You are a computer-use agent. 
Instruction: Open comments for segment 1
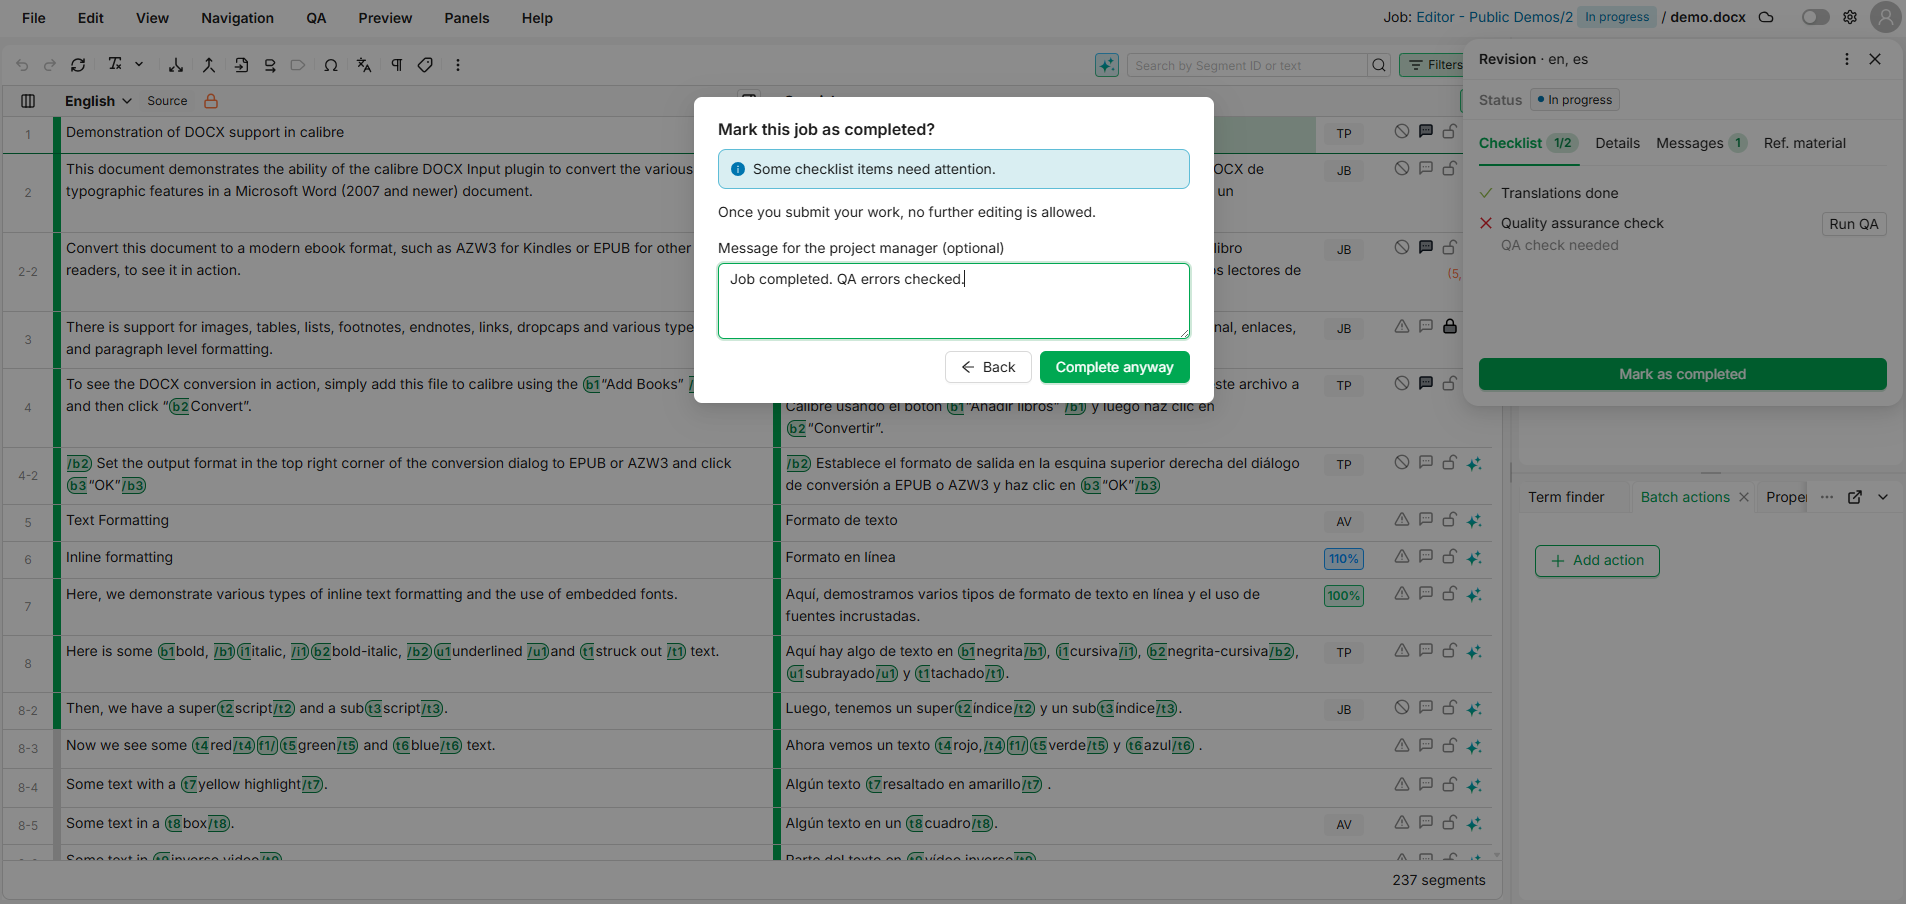coord(1426,131)
